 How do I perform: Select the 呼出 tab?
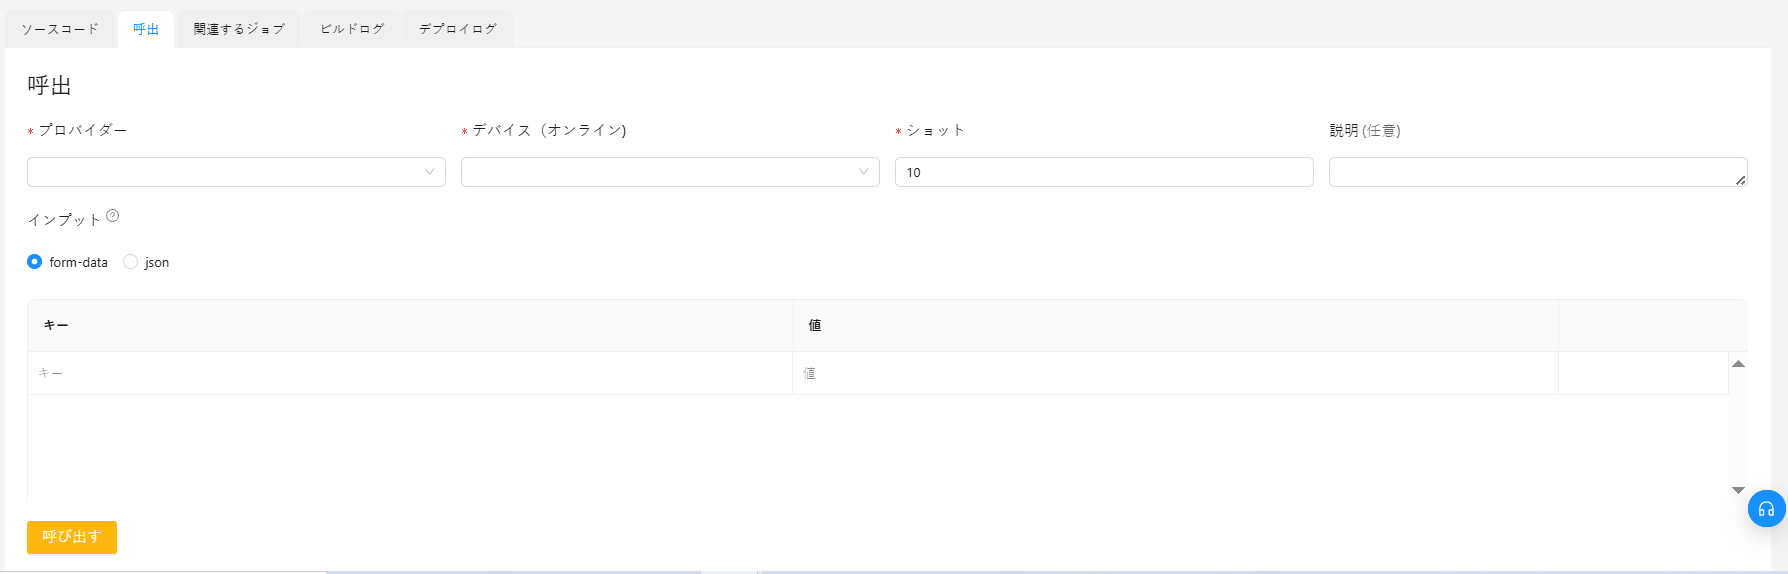(x=146, y=29)
